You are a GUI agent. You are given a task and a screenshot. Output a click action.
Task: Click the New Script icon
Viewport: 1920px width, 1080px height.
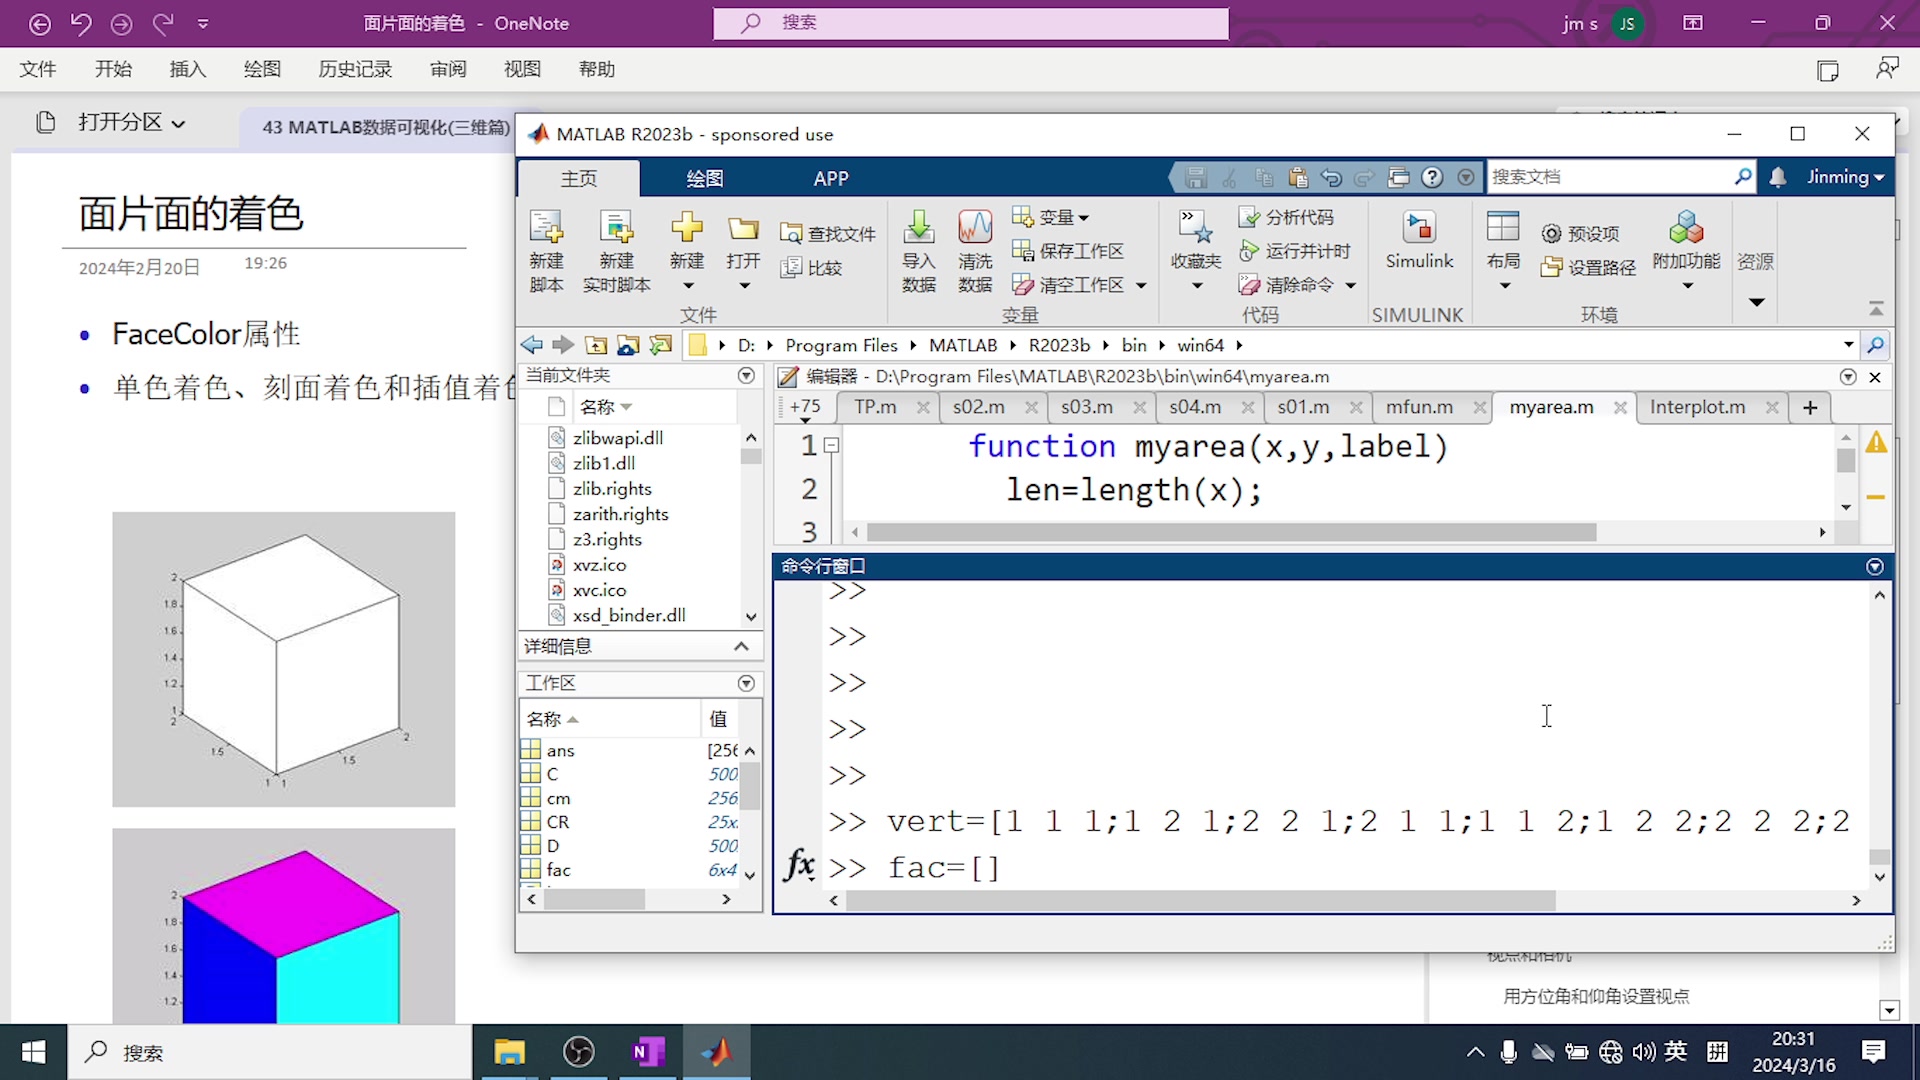546,229
